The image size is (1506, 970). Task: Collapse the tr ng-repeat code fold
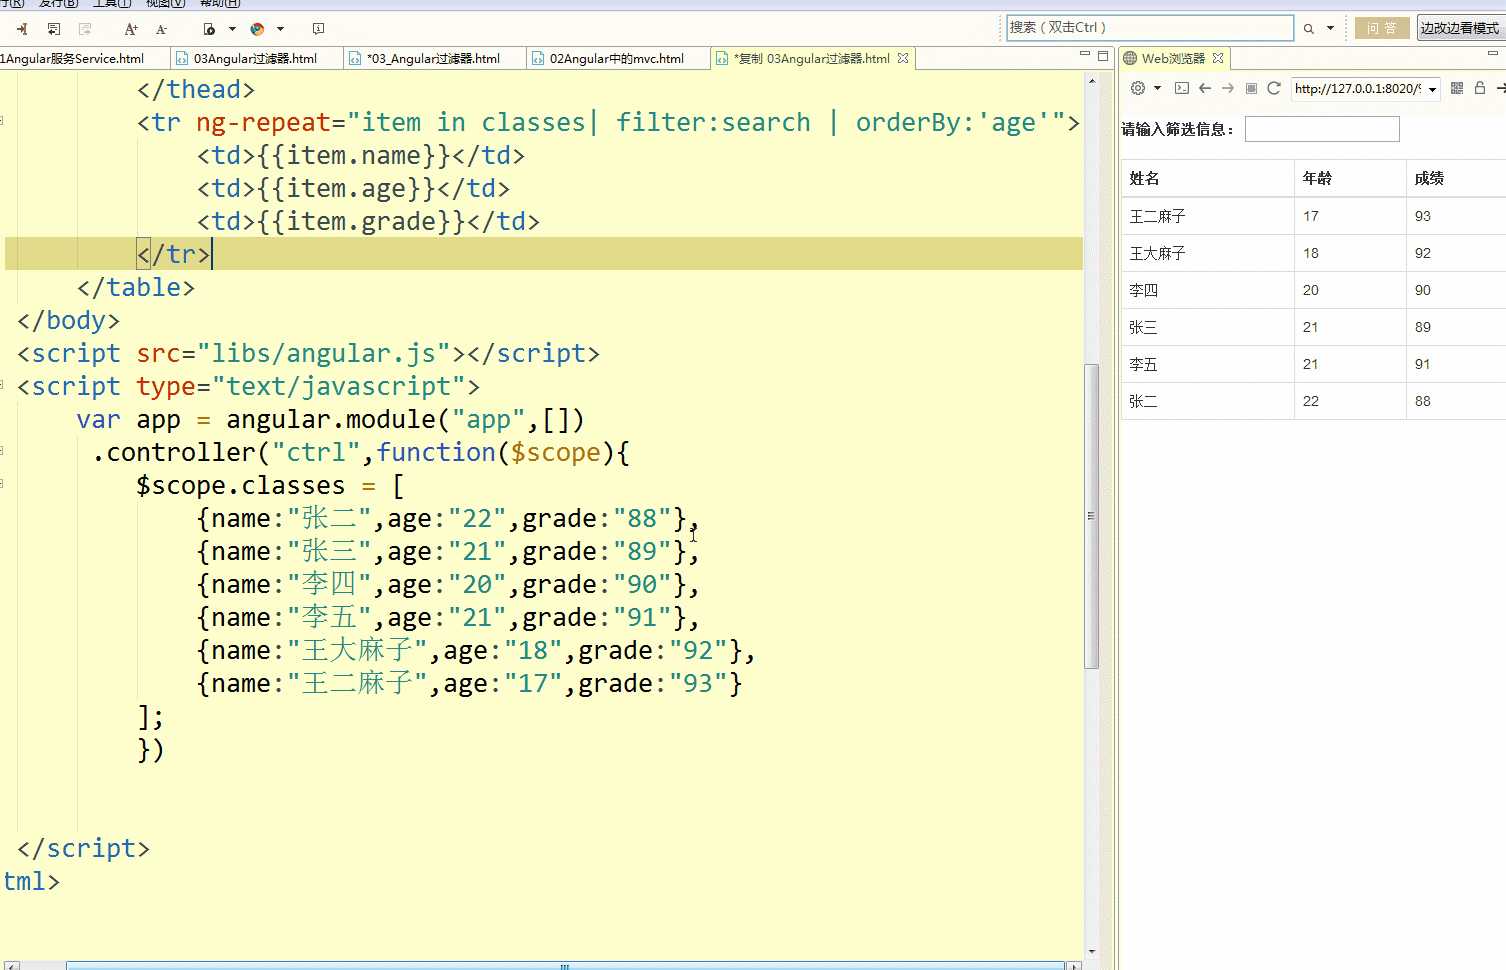(3, 121)
